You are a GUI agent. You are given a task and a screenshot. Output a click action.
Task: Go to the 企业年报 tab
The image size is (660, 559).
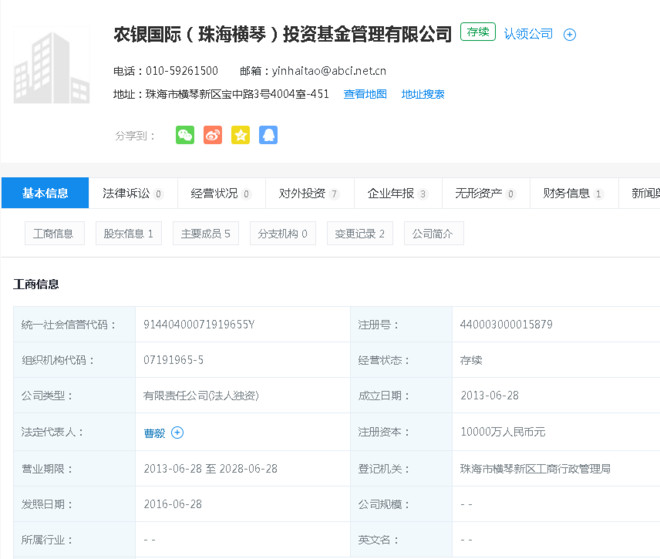(397, 193)
